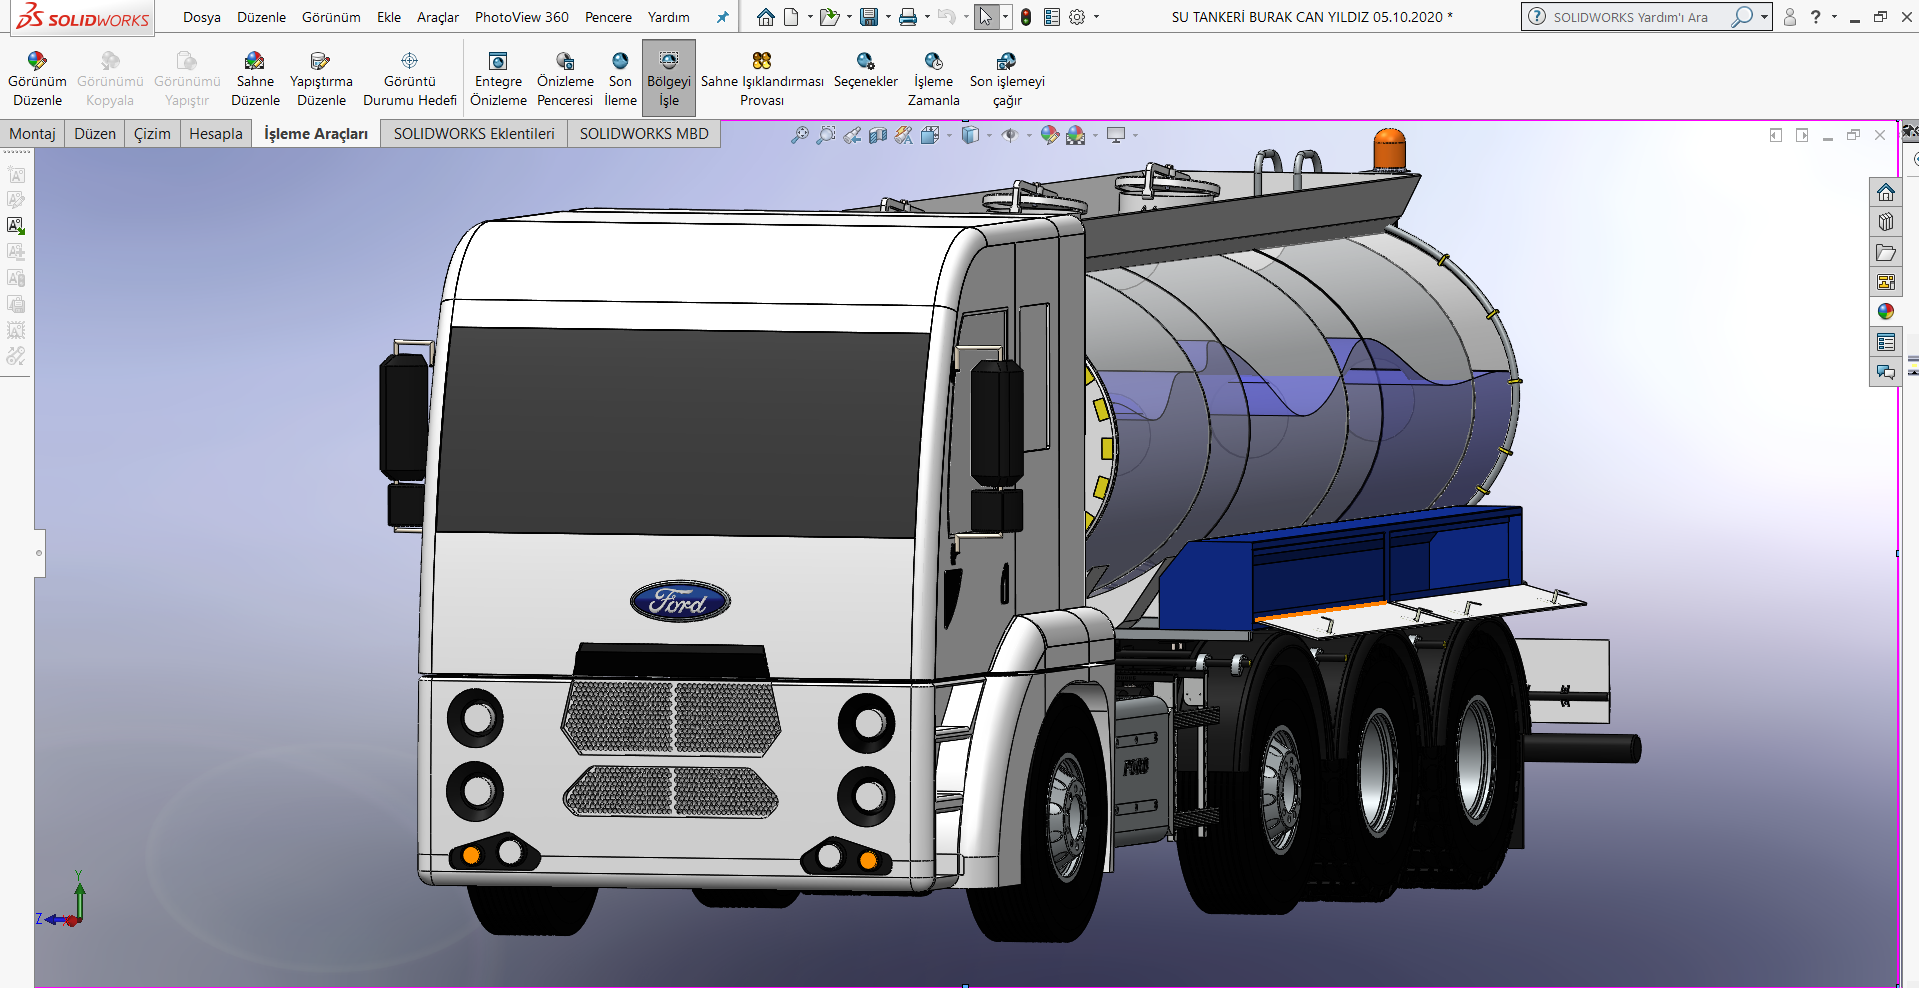The height and width of the screenshot is (988, 1919).
Task: Open Sahne Düzenle scene editor
Action: (255, 79)
